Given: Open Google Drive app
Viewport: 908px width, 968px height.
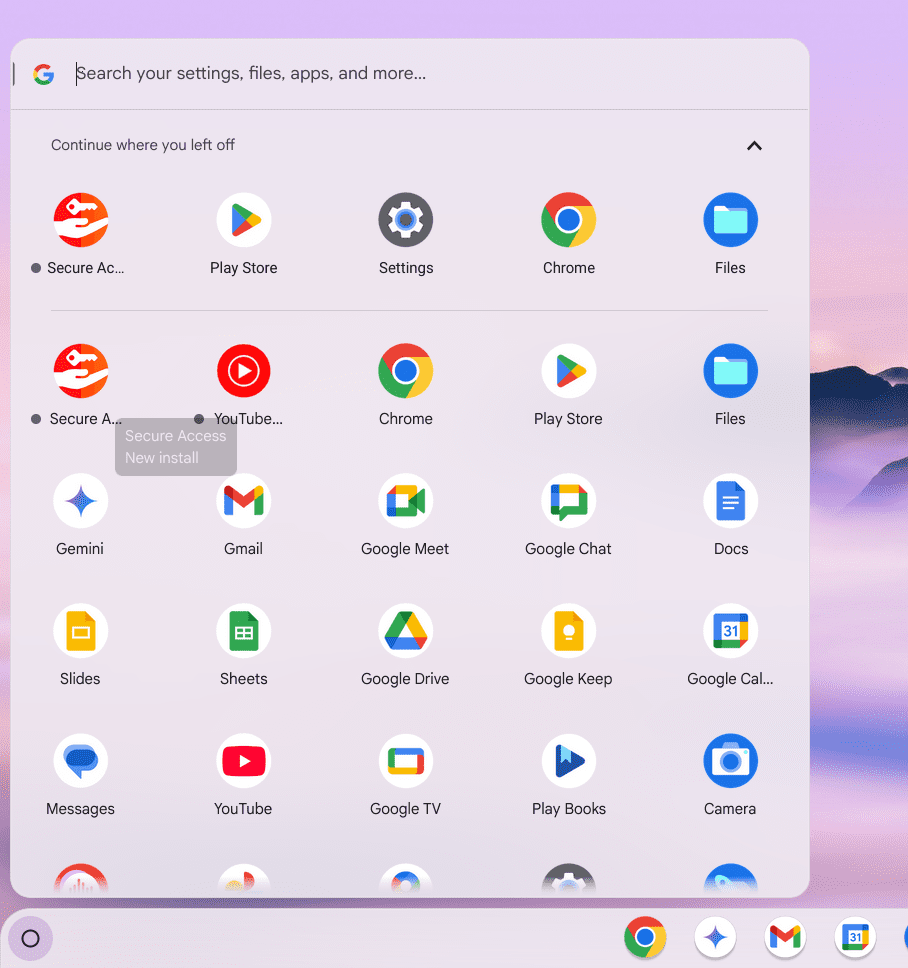Looking at the screenshot, I should tap(405, 632).
